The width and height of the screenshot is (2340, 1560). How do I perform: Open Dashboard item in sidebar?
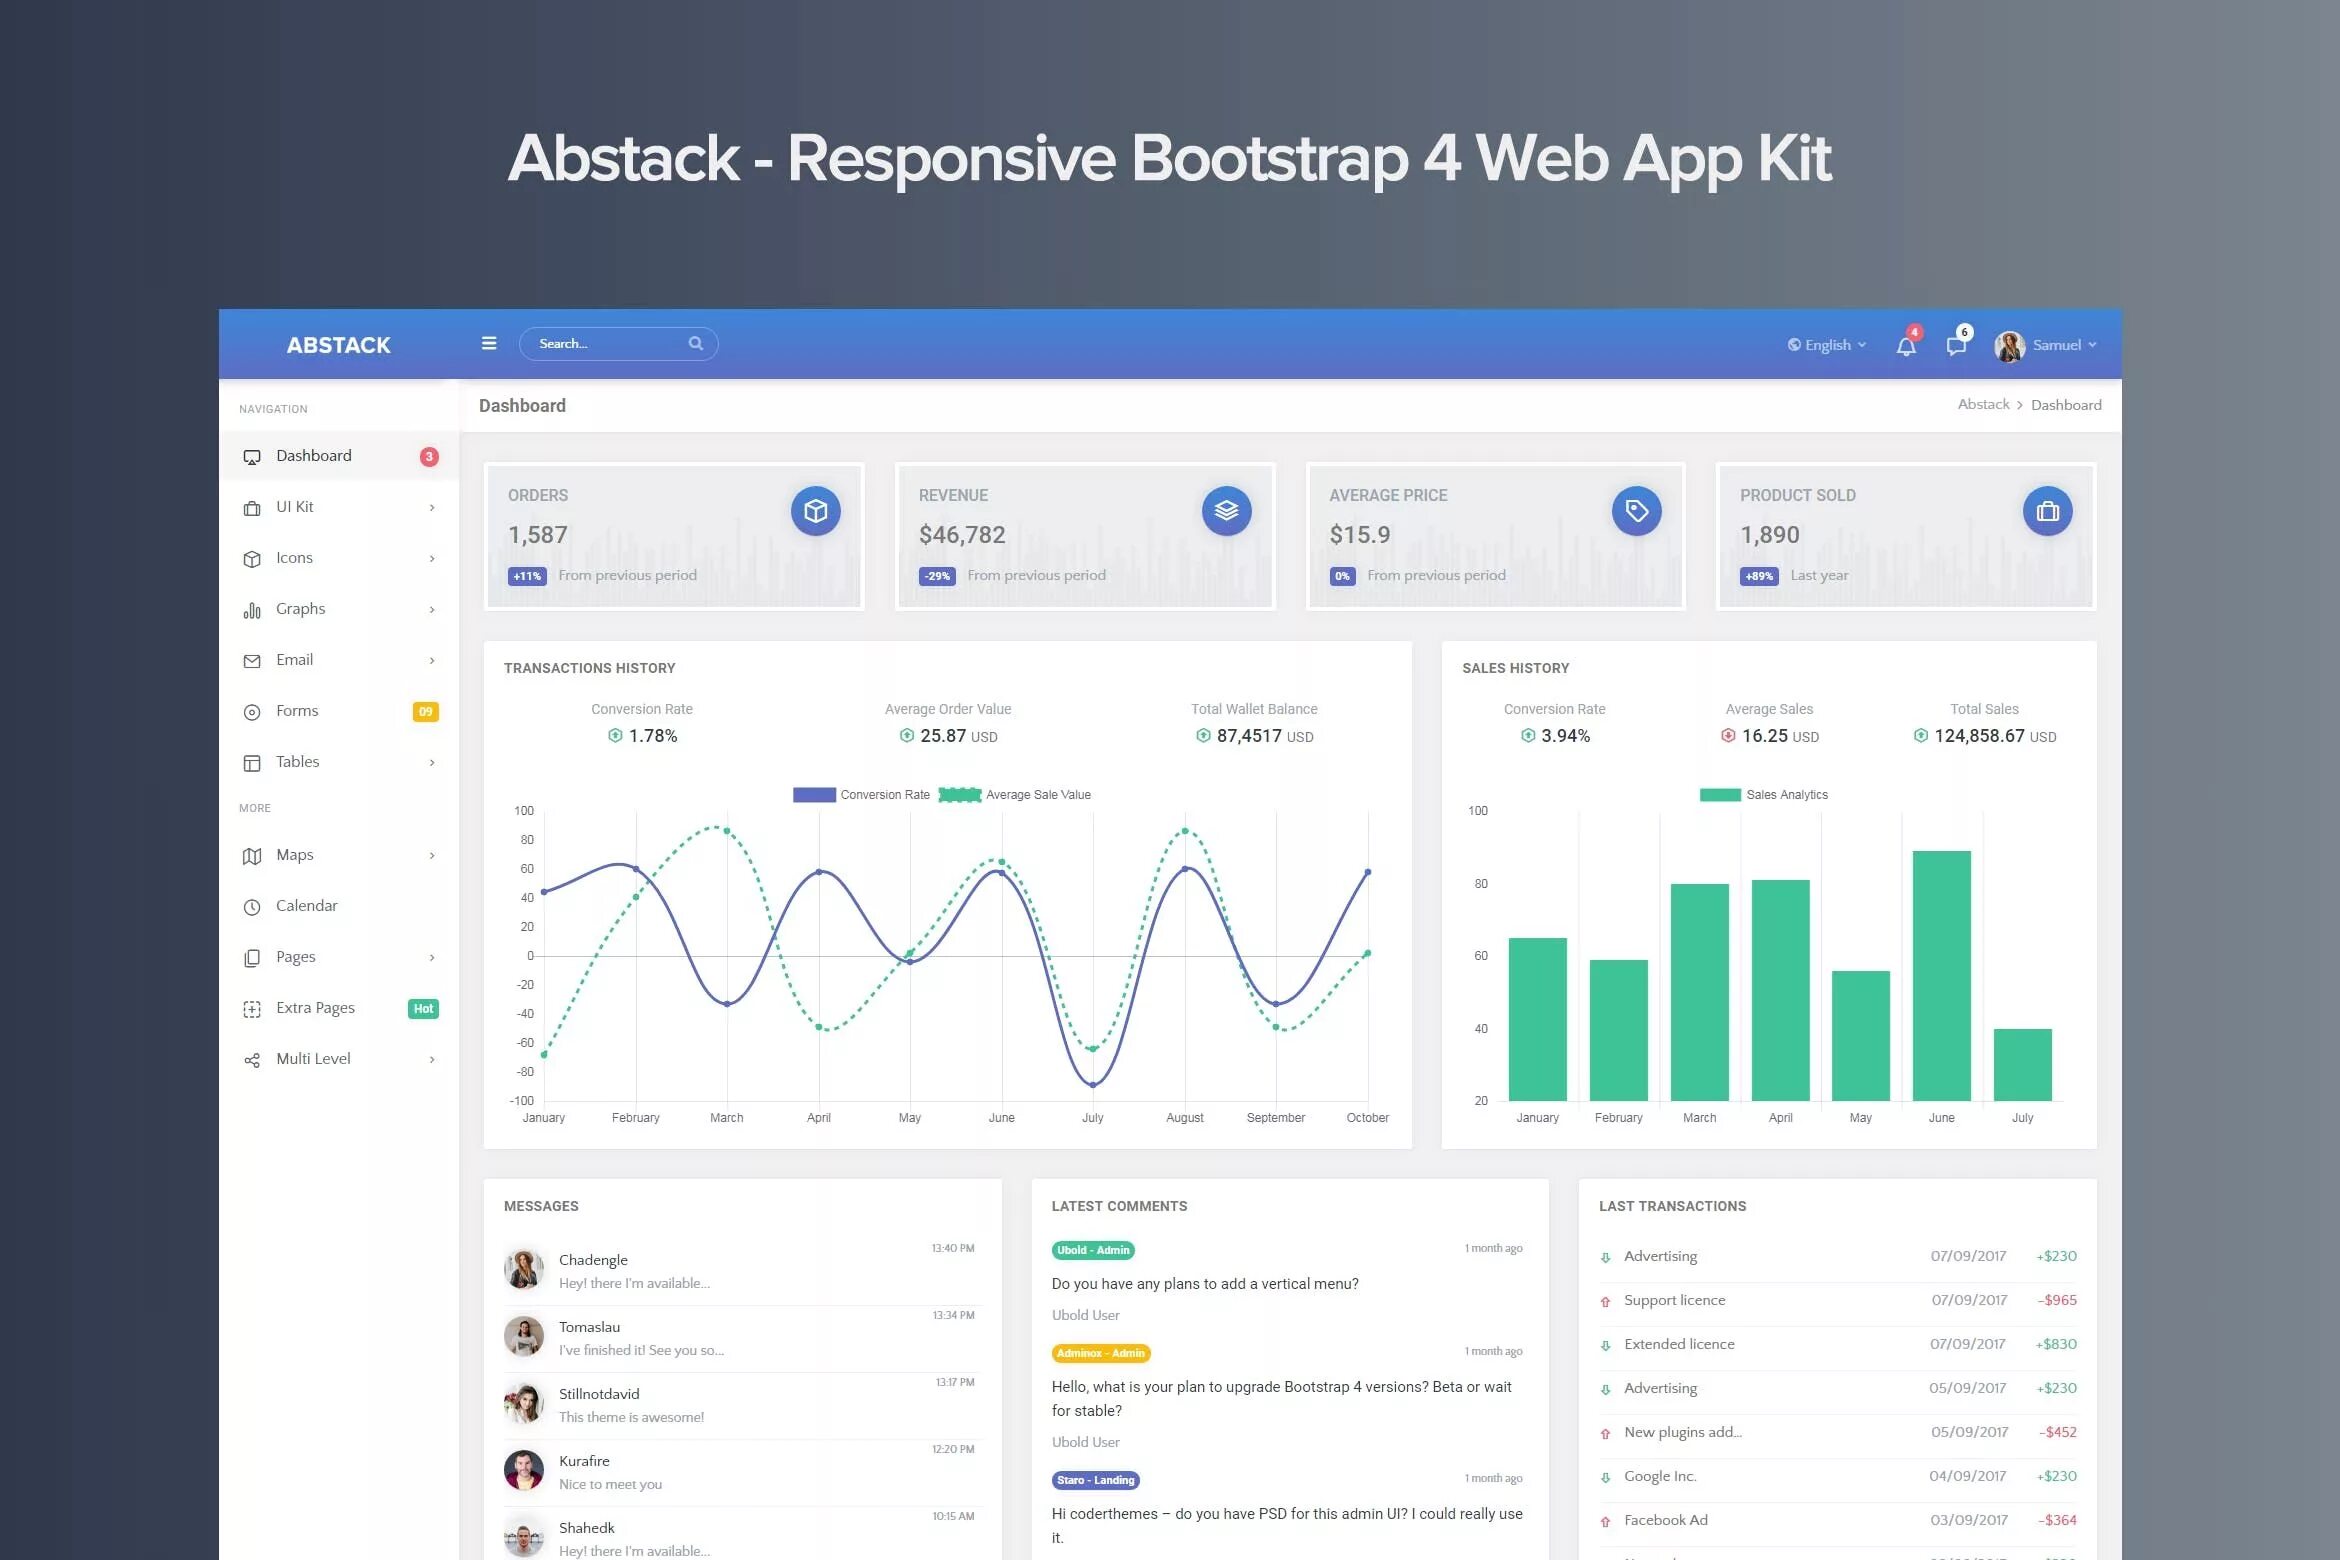coord(313,456)
